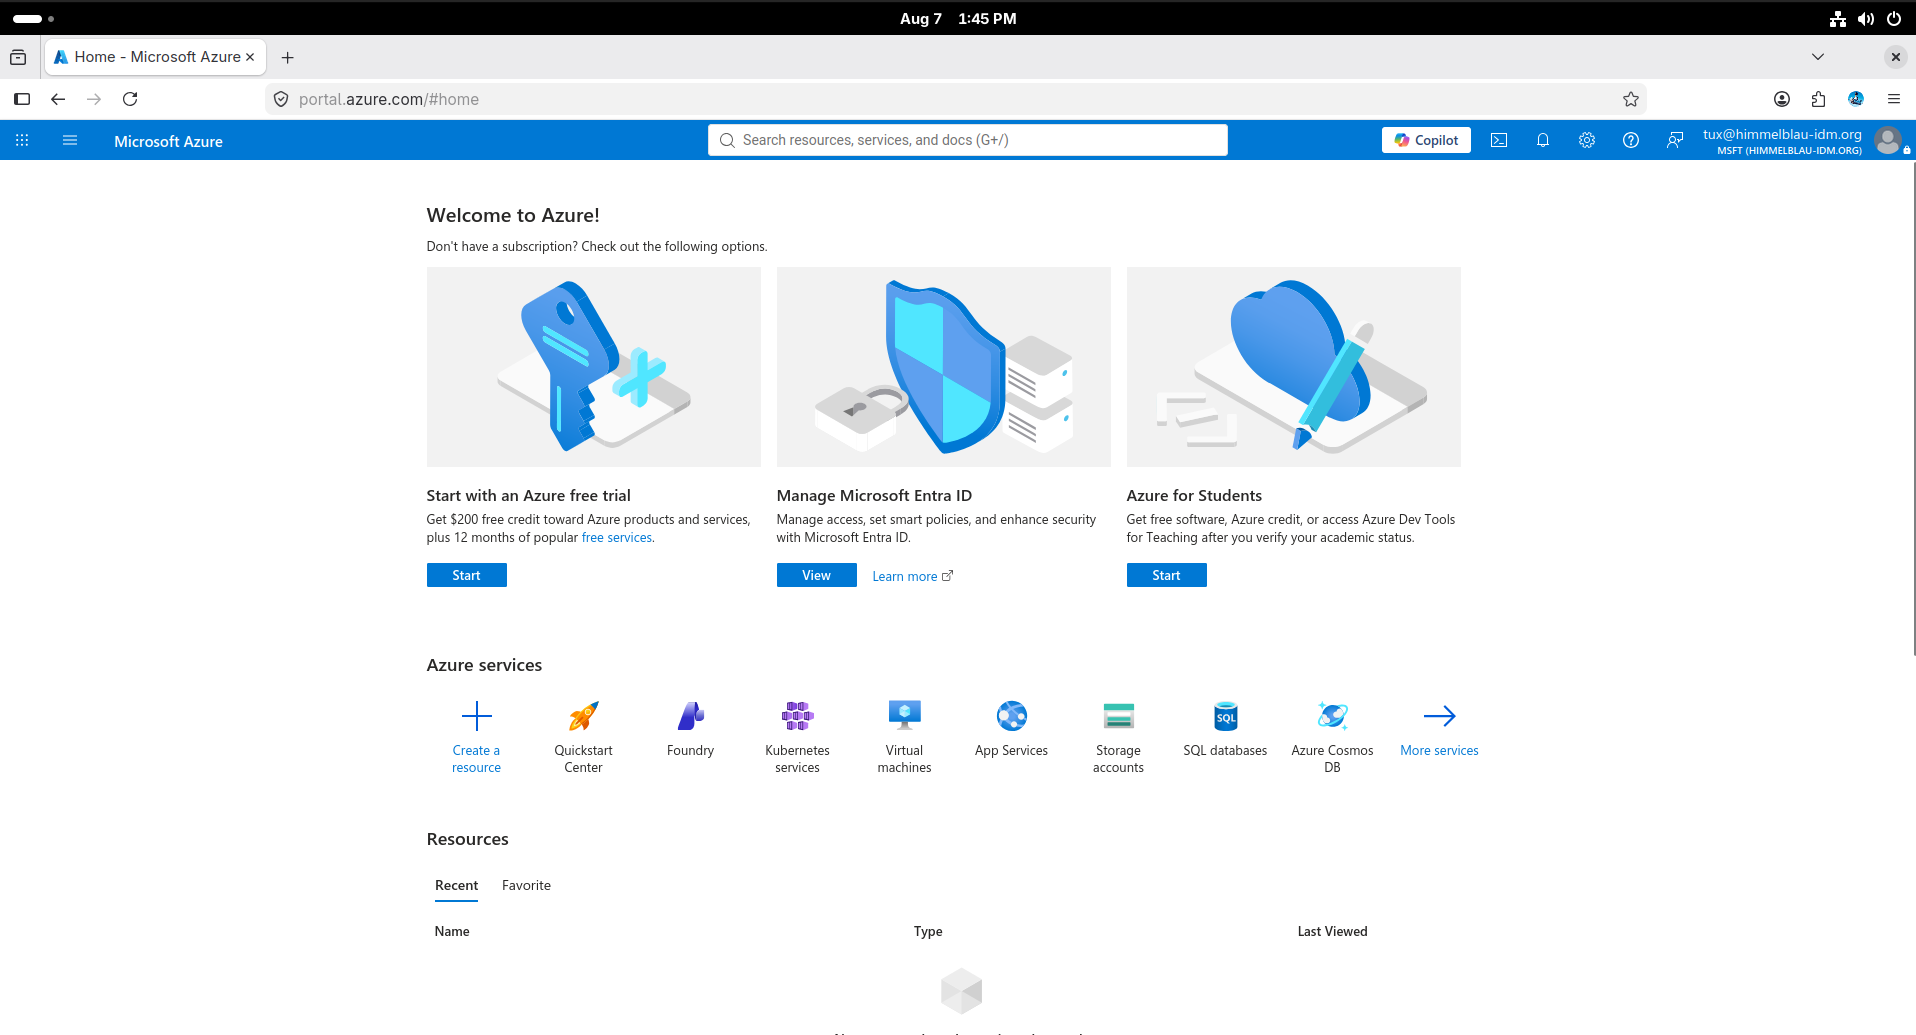
Task: Click View under Manage Microsoft Entra ID
Action: point(816,575)
